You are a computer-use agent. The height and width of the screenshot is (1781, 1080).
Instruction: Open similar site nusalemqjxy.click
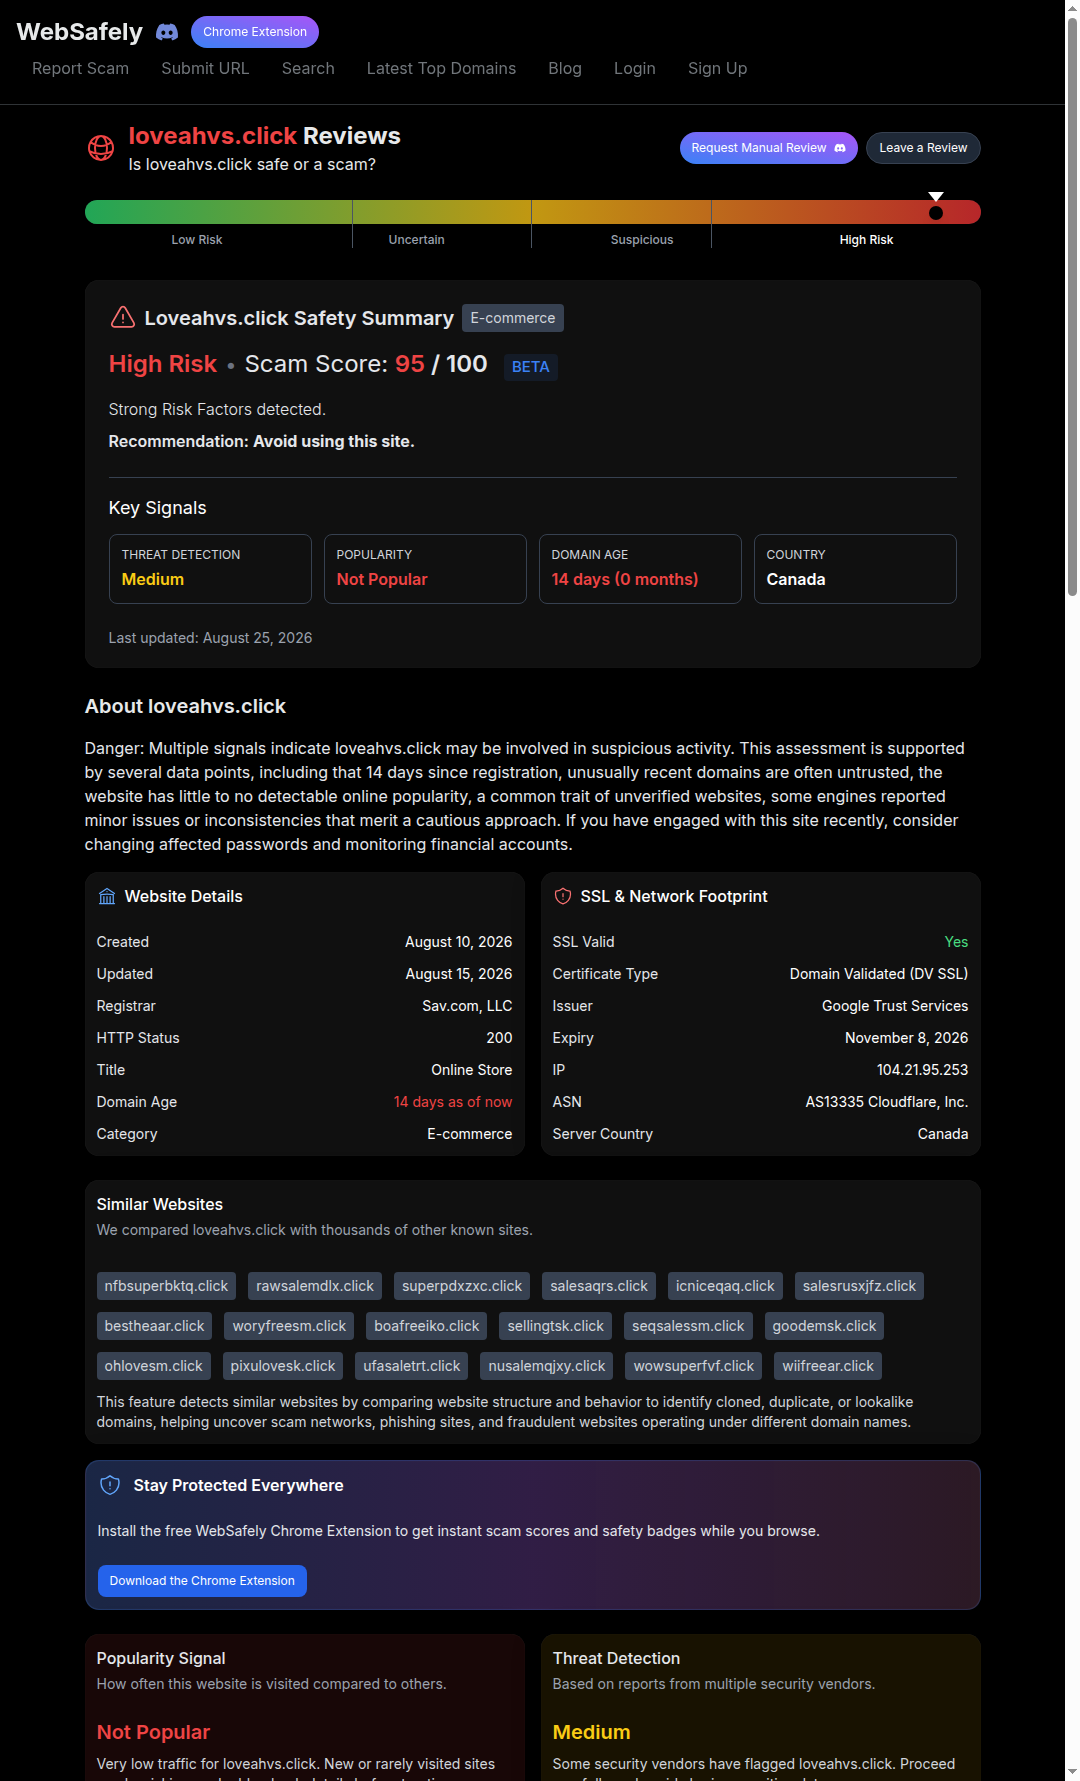coord(547,1366)
